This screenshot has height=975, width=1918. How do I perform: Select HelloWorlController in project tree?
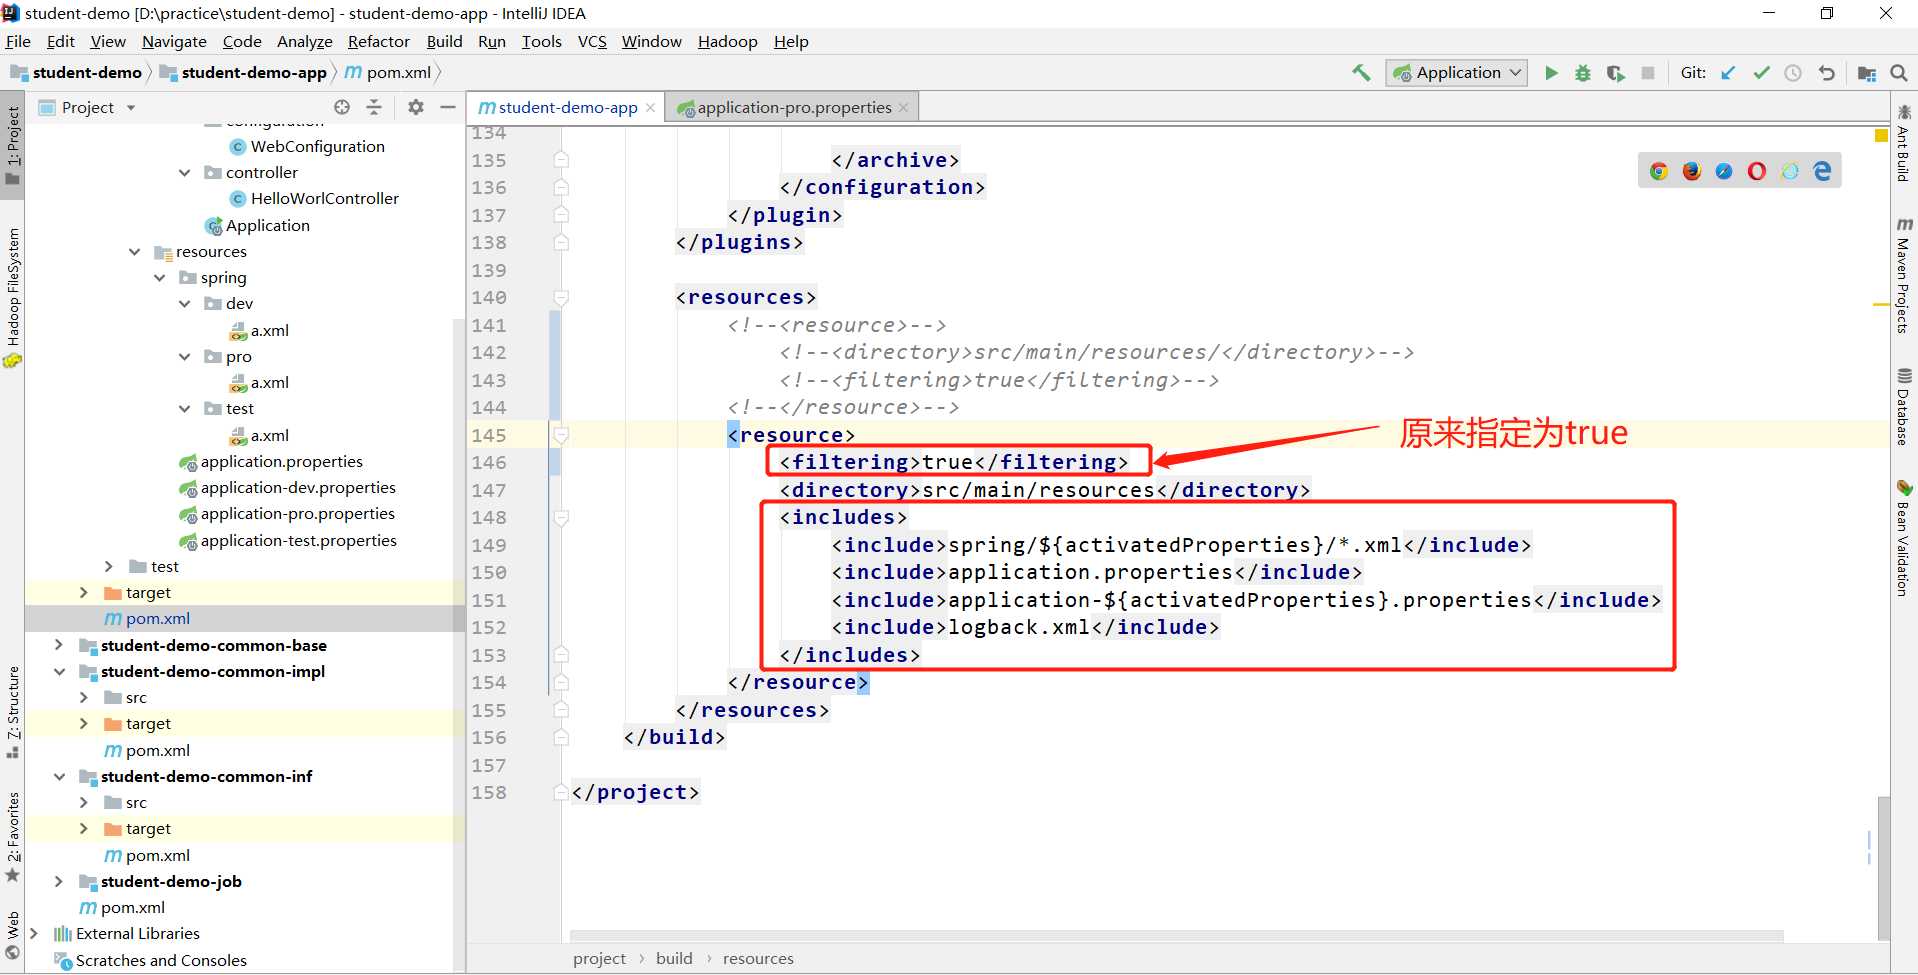pyautogui.click(x=325, y=199)
